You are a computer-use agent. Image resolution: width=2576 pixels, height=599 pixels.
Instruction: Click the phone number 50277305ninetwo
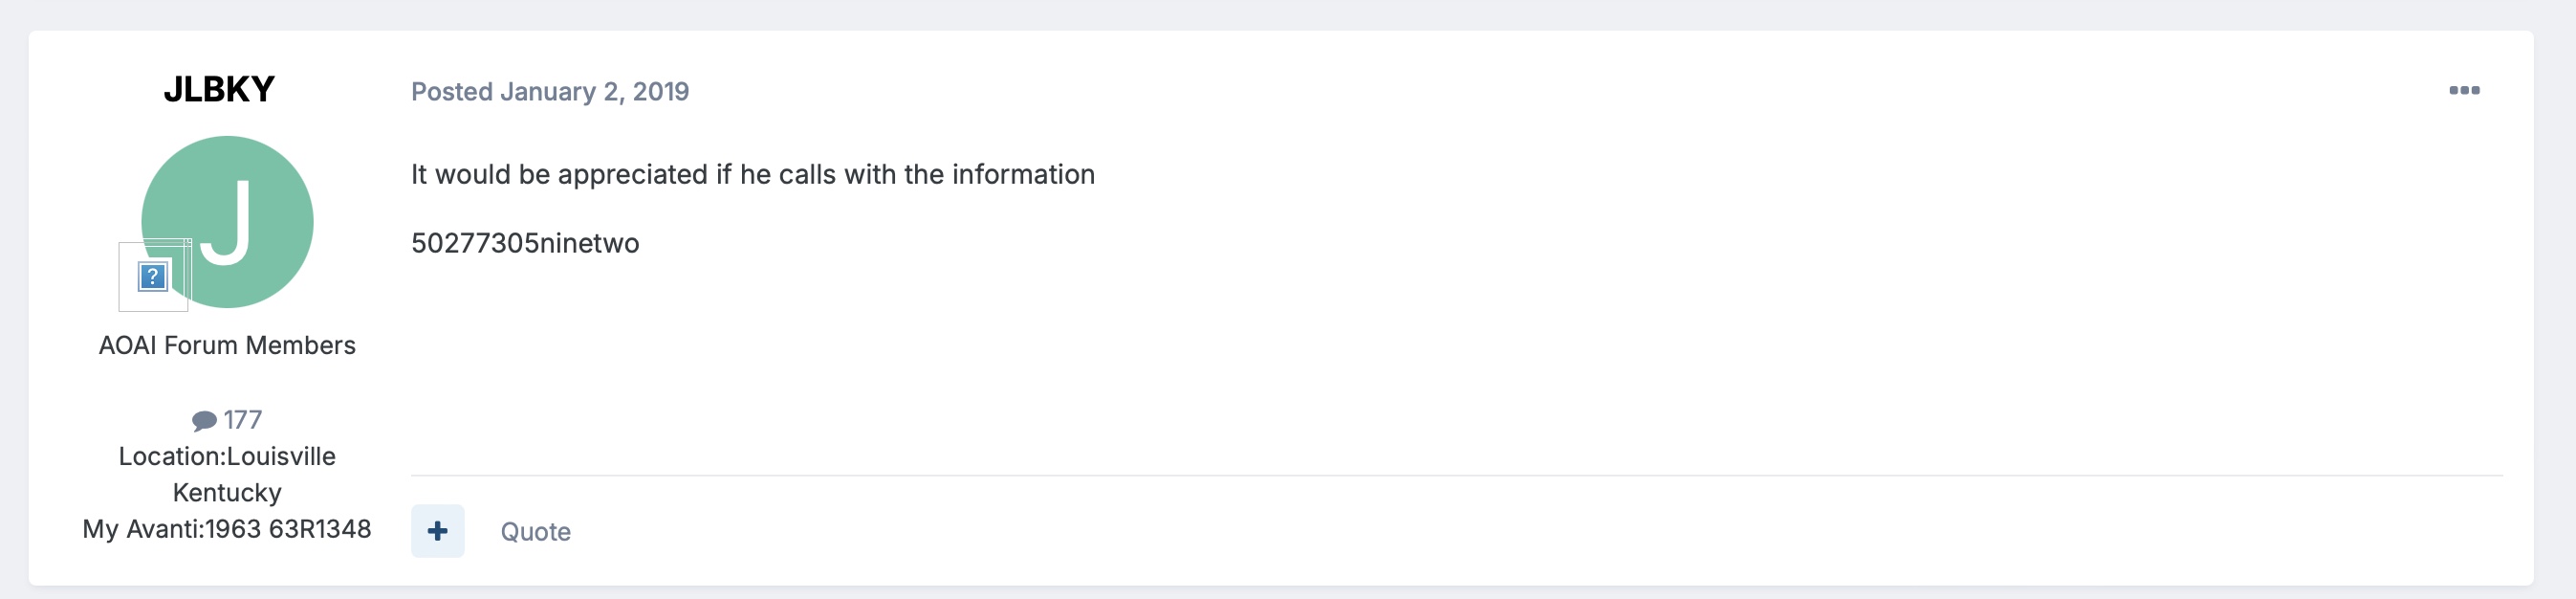pos(525,243)
